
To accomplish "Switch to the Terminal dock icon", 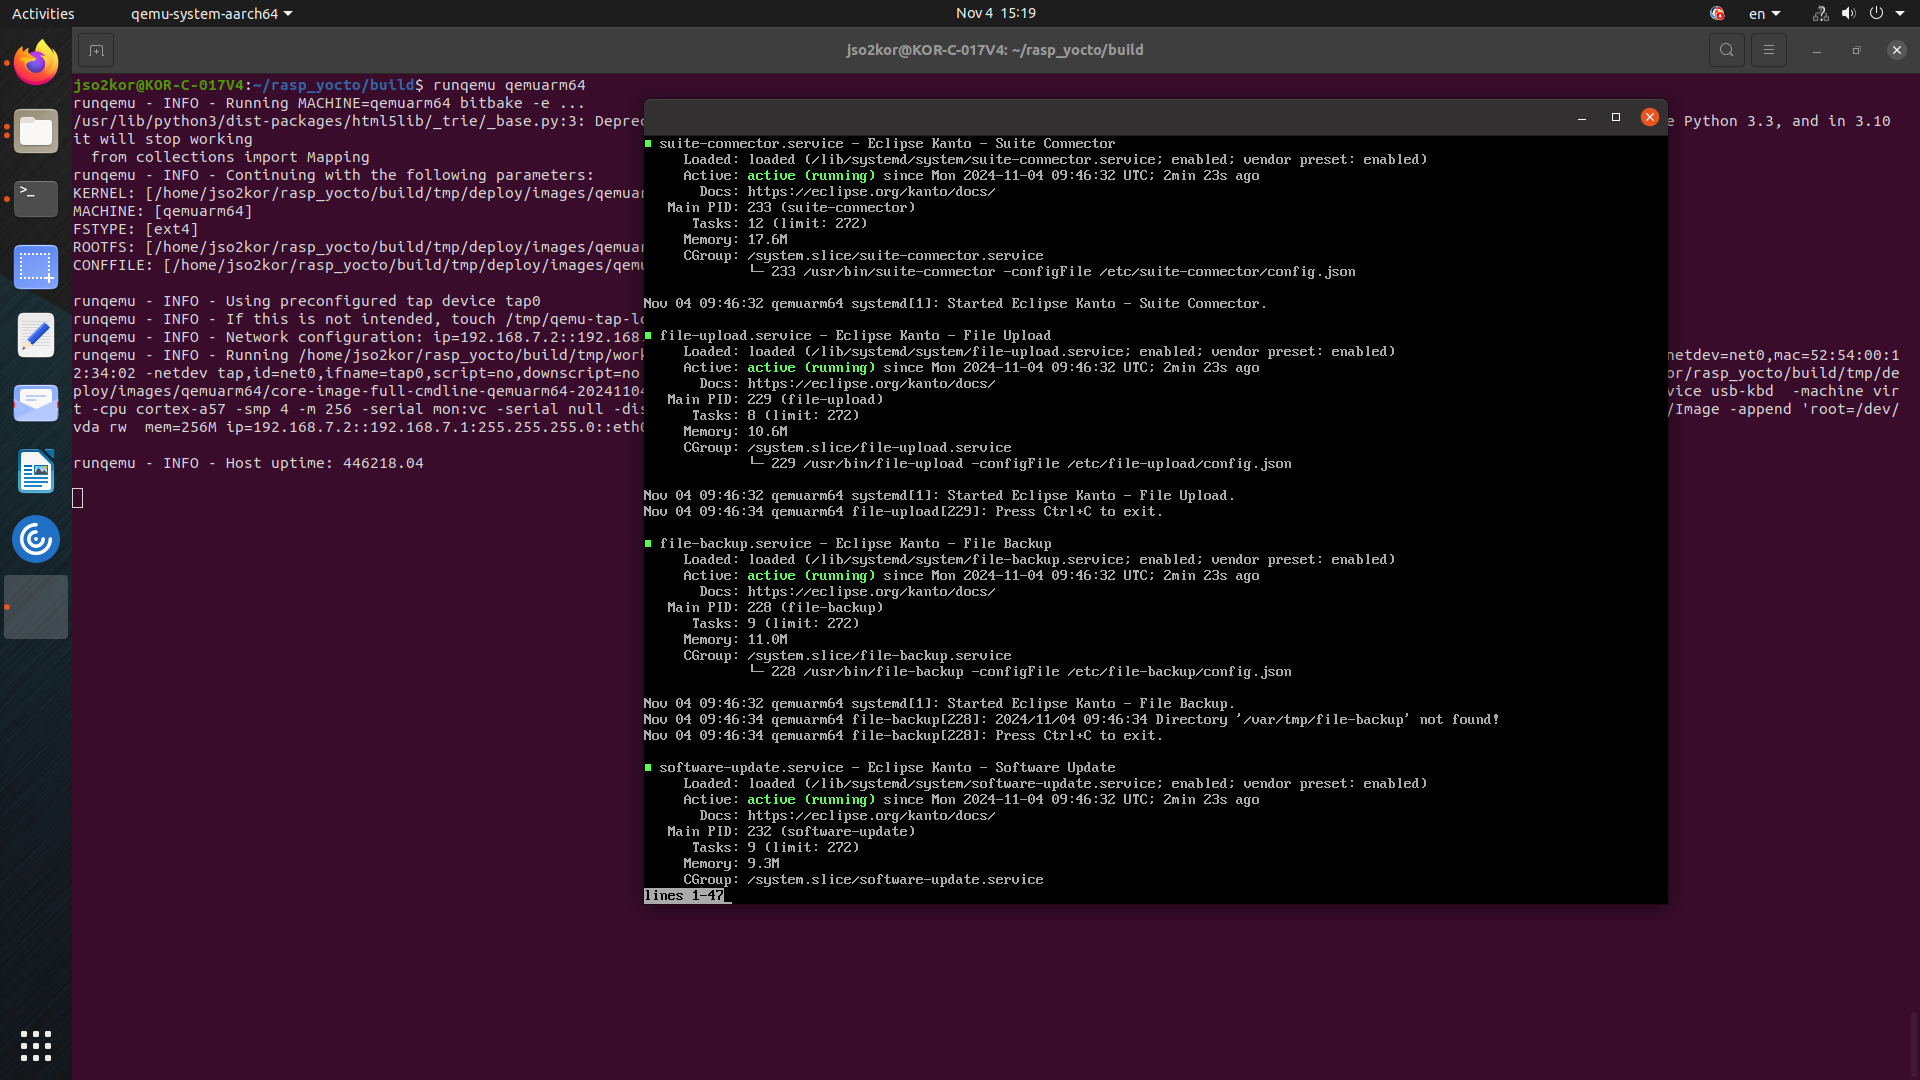I will tap(36, 199).
